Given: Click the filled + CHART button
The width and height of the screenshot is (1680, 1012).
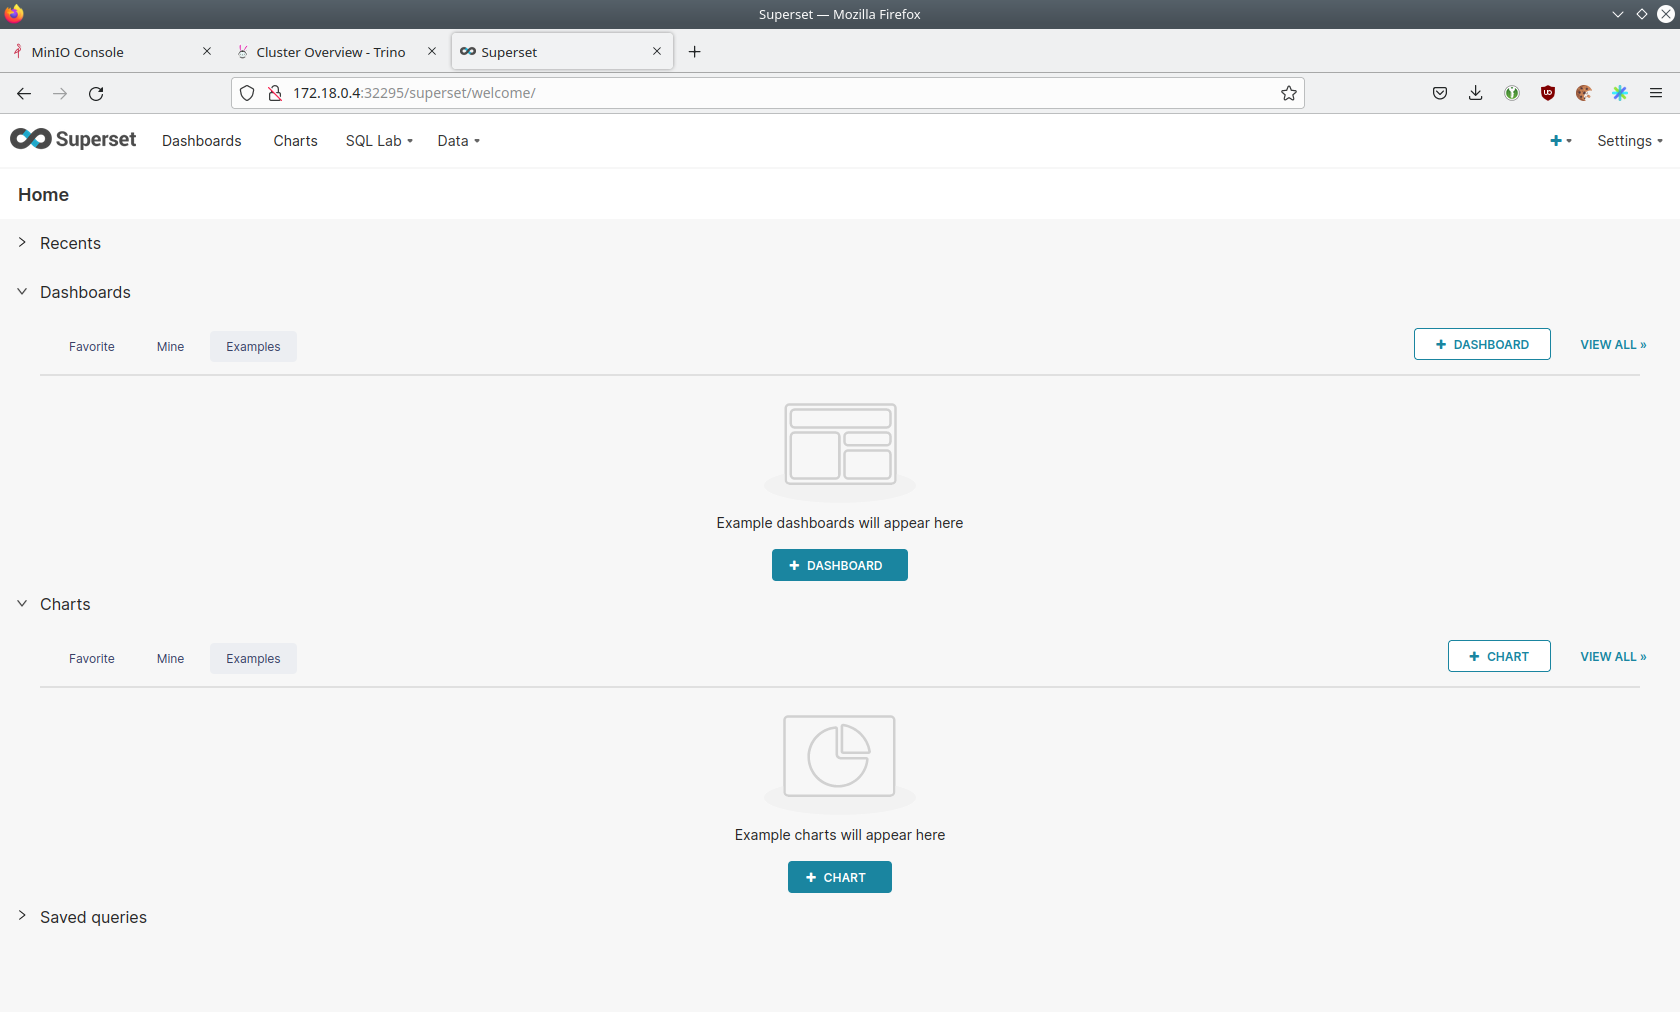Looking at the screenshot, I should [x=839, y=877].
